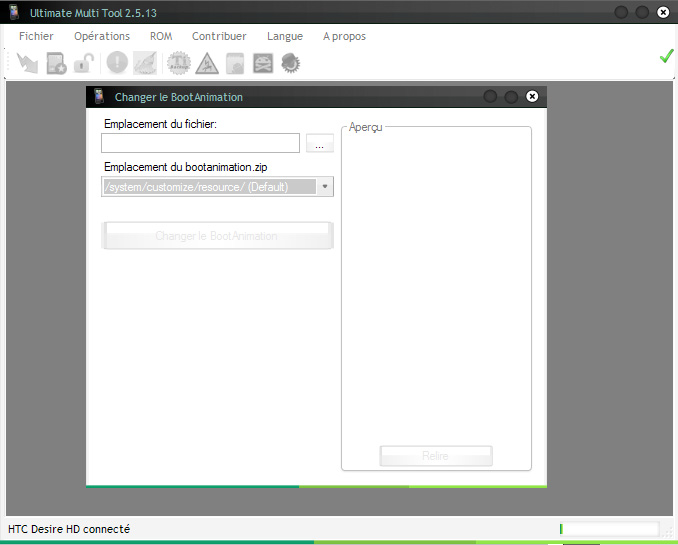Minimize the Changer le BootAnimation dialog
This screenshot has height=545, width=678.
point(490,96)
